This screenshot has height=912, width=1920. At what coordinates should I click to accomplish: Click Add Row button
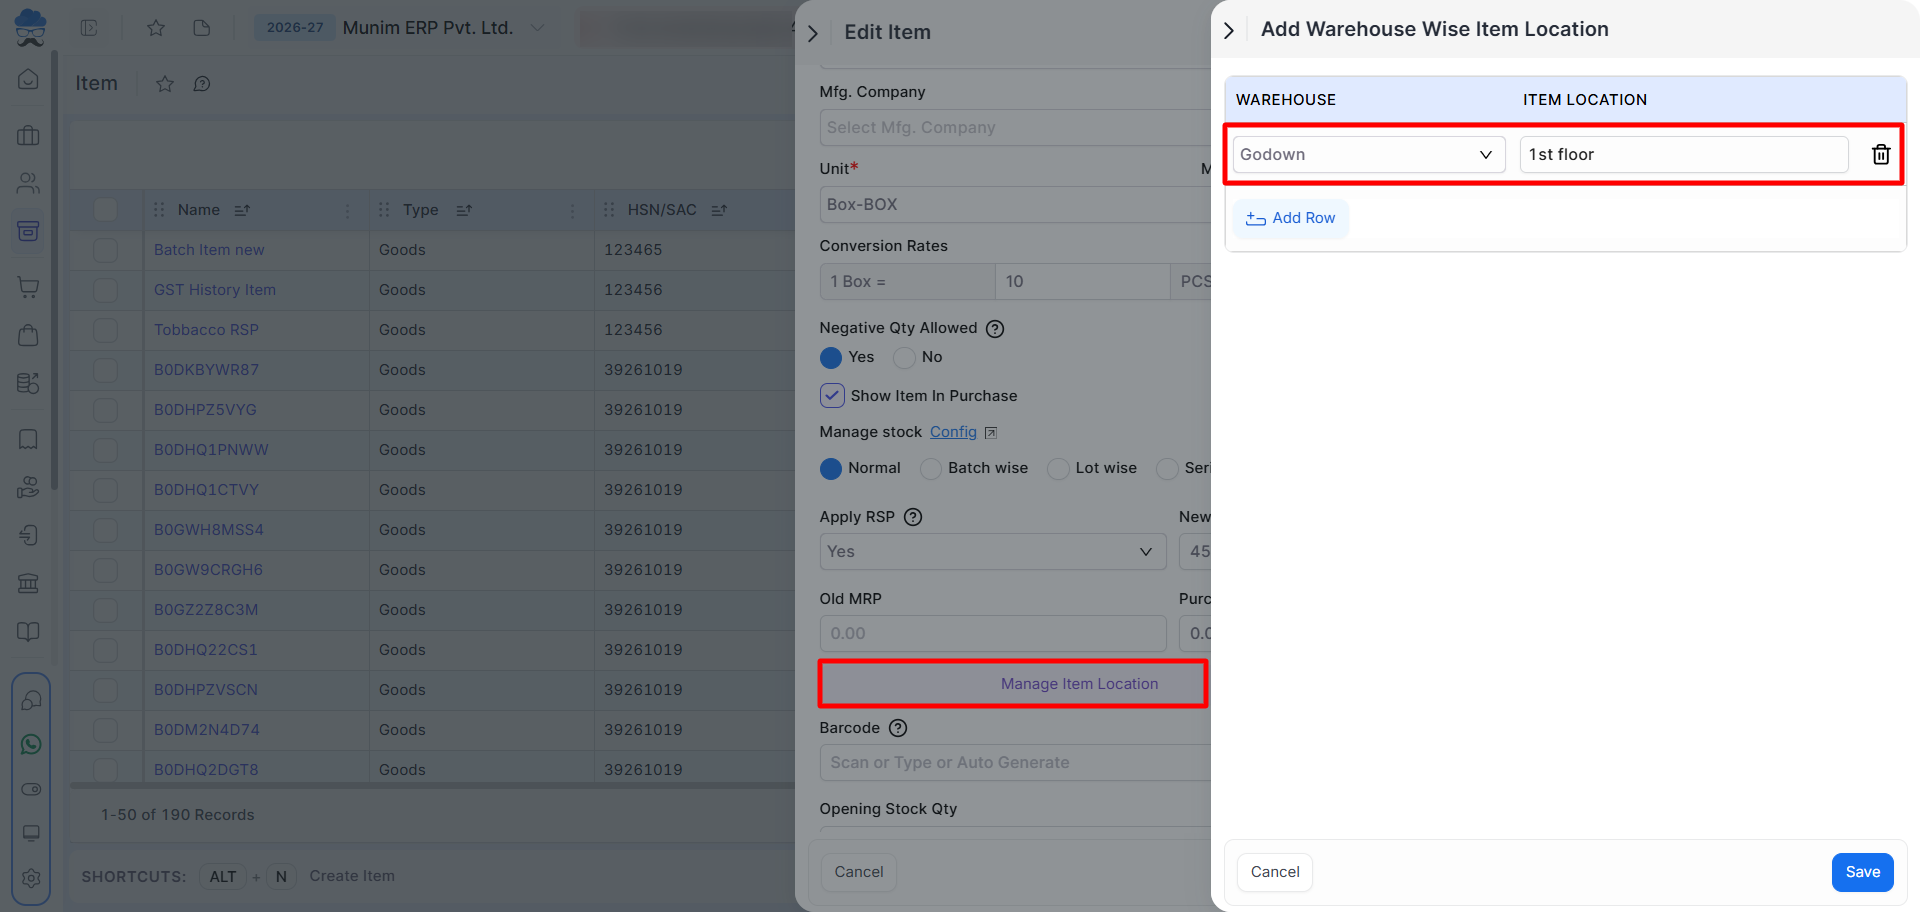coord(1290,218)
